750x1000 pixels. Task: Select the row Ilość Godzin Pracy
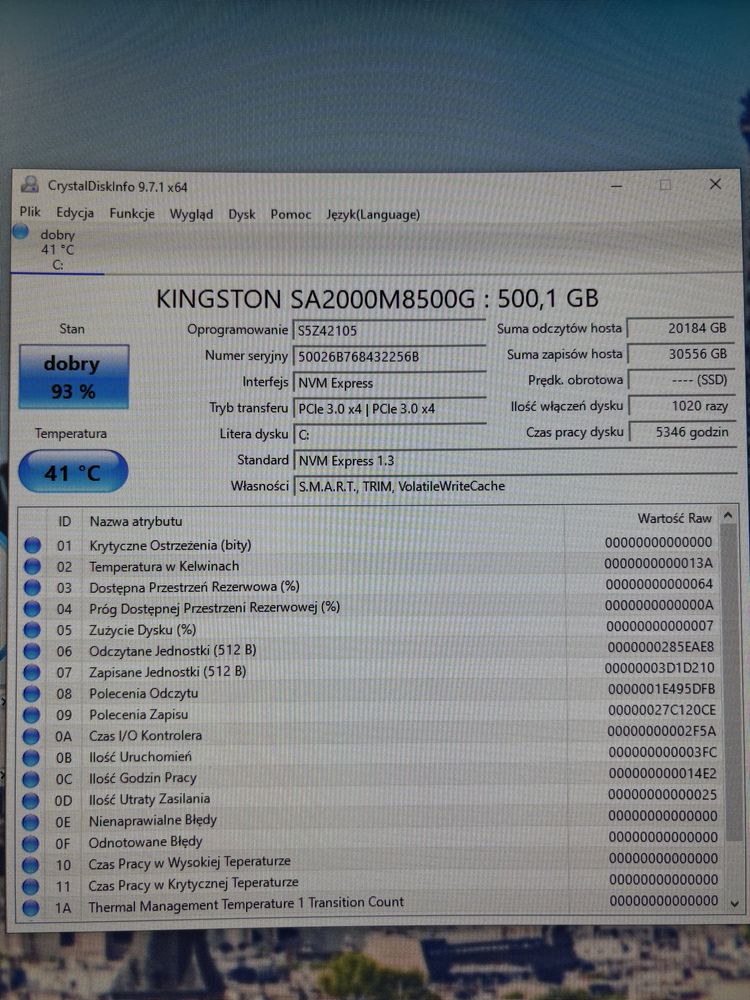tap(370, 777)
